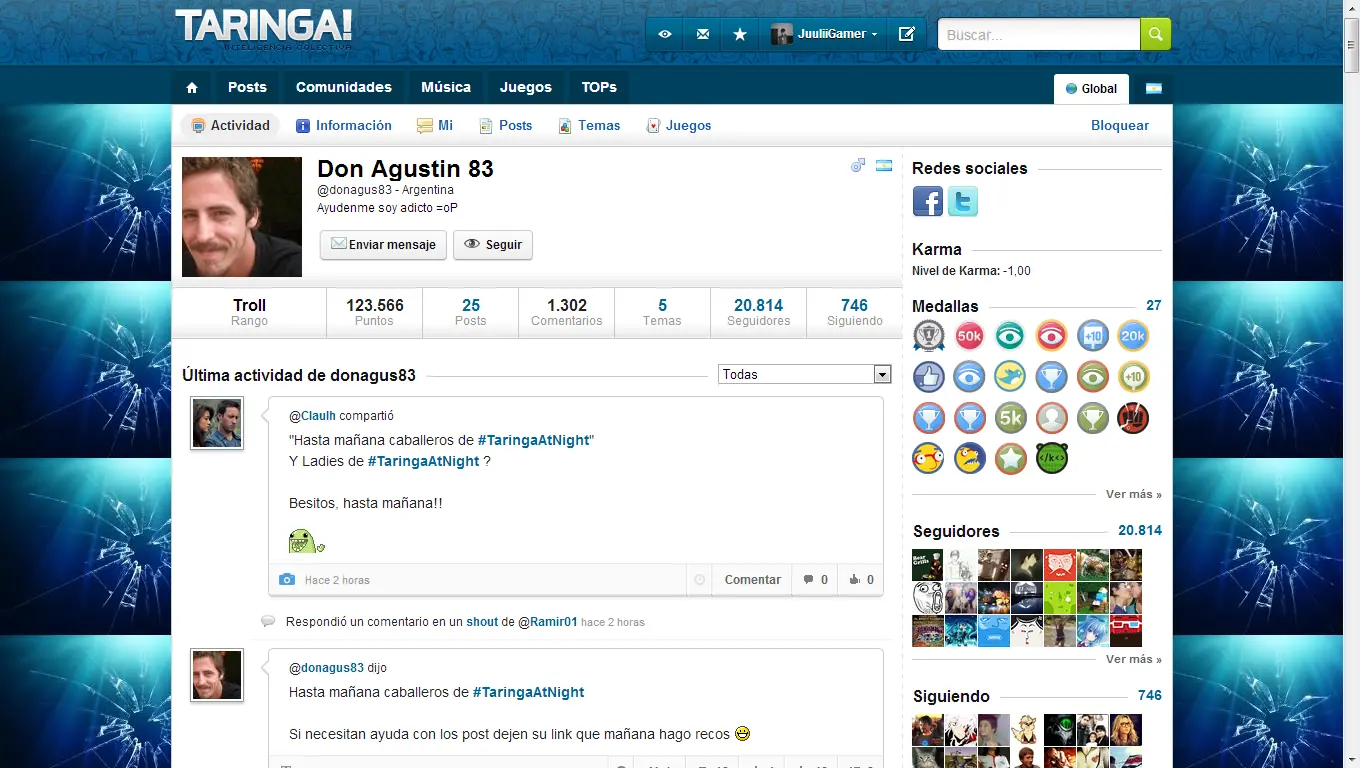Click the green search magnifier button
The height and width of the screenshot is (768, 1360).
click(x=1155, y=34)
